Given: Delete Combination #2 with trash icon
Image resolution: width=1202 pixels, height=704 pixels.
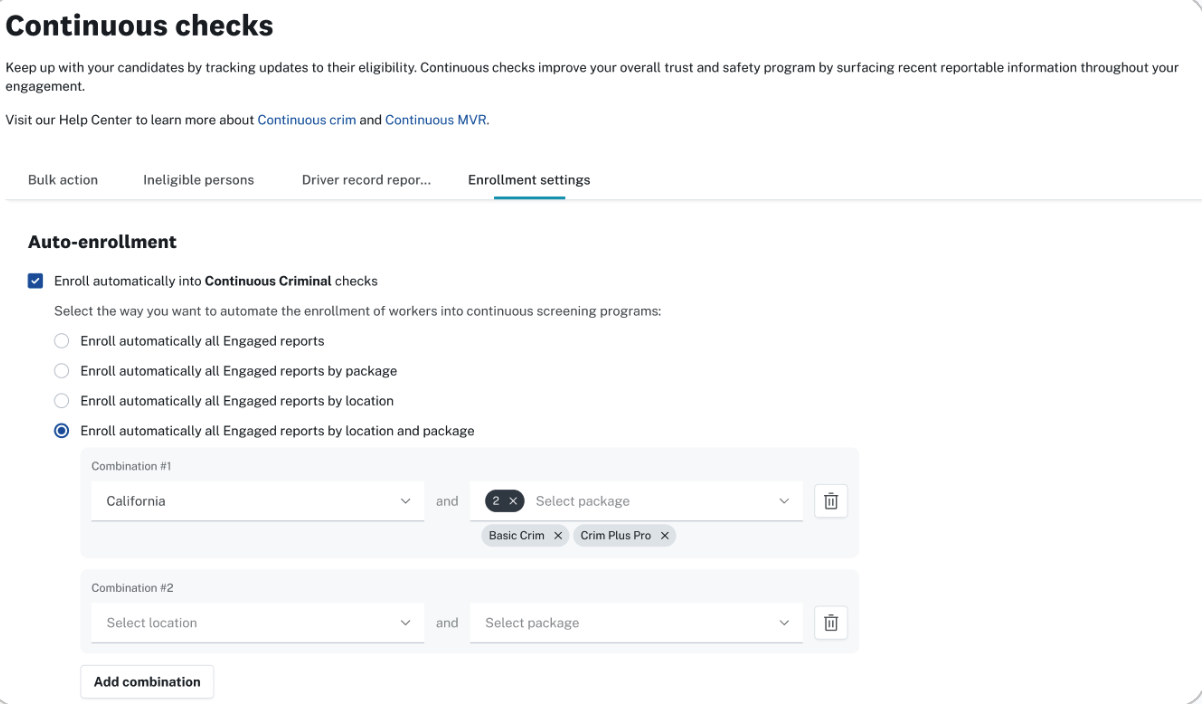Looking at the screenshot, I should pos(830,623).
